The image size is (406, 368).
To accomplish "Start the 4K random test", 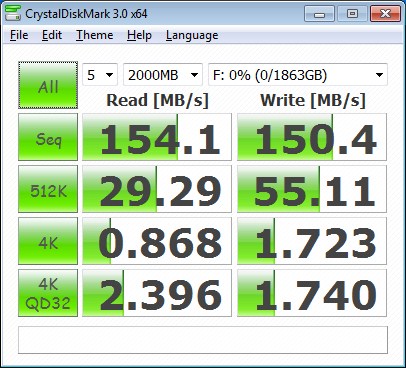I will (x=48, y=241).
